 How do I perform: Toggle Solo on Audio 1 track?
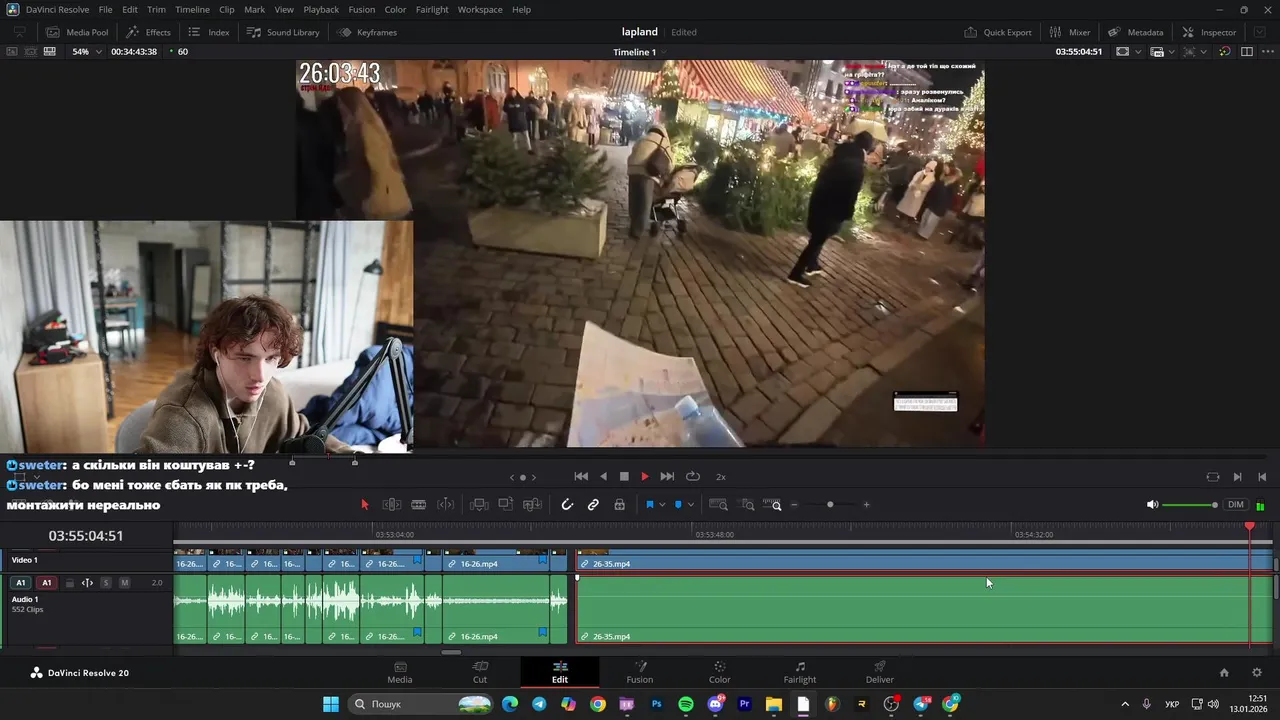coord(106,583)
